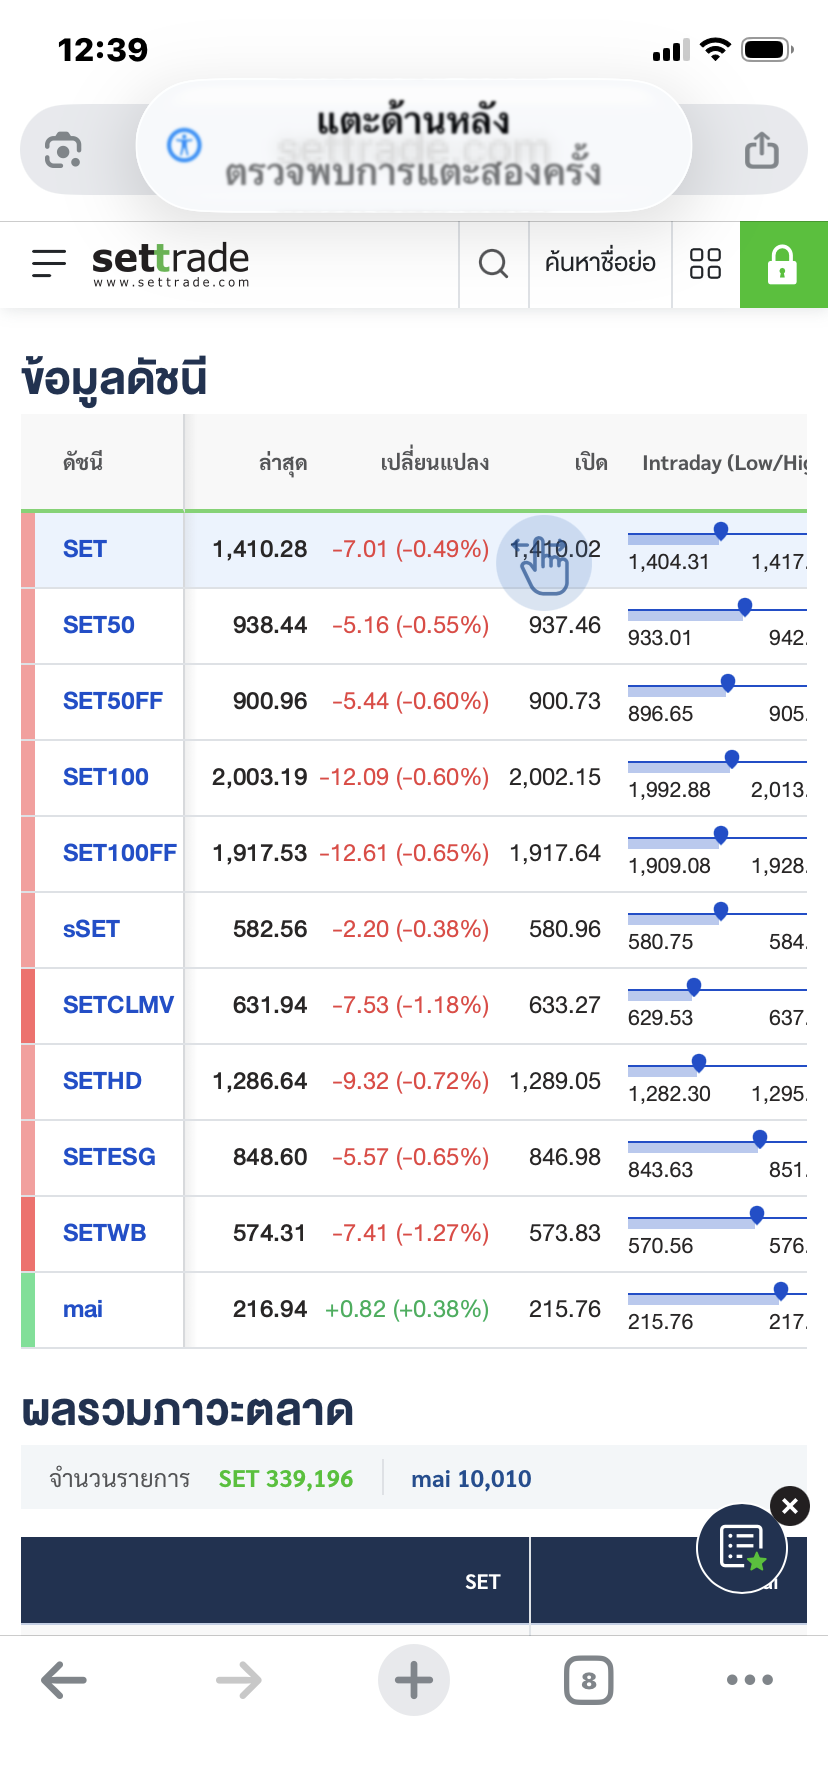Open the SET index link
Image resolution: width=828 pixels, height=1792 pixels.
[85, 549]
